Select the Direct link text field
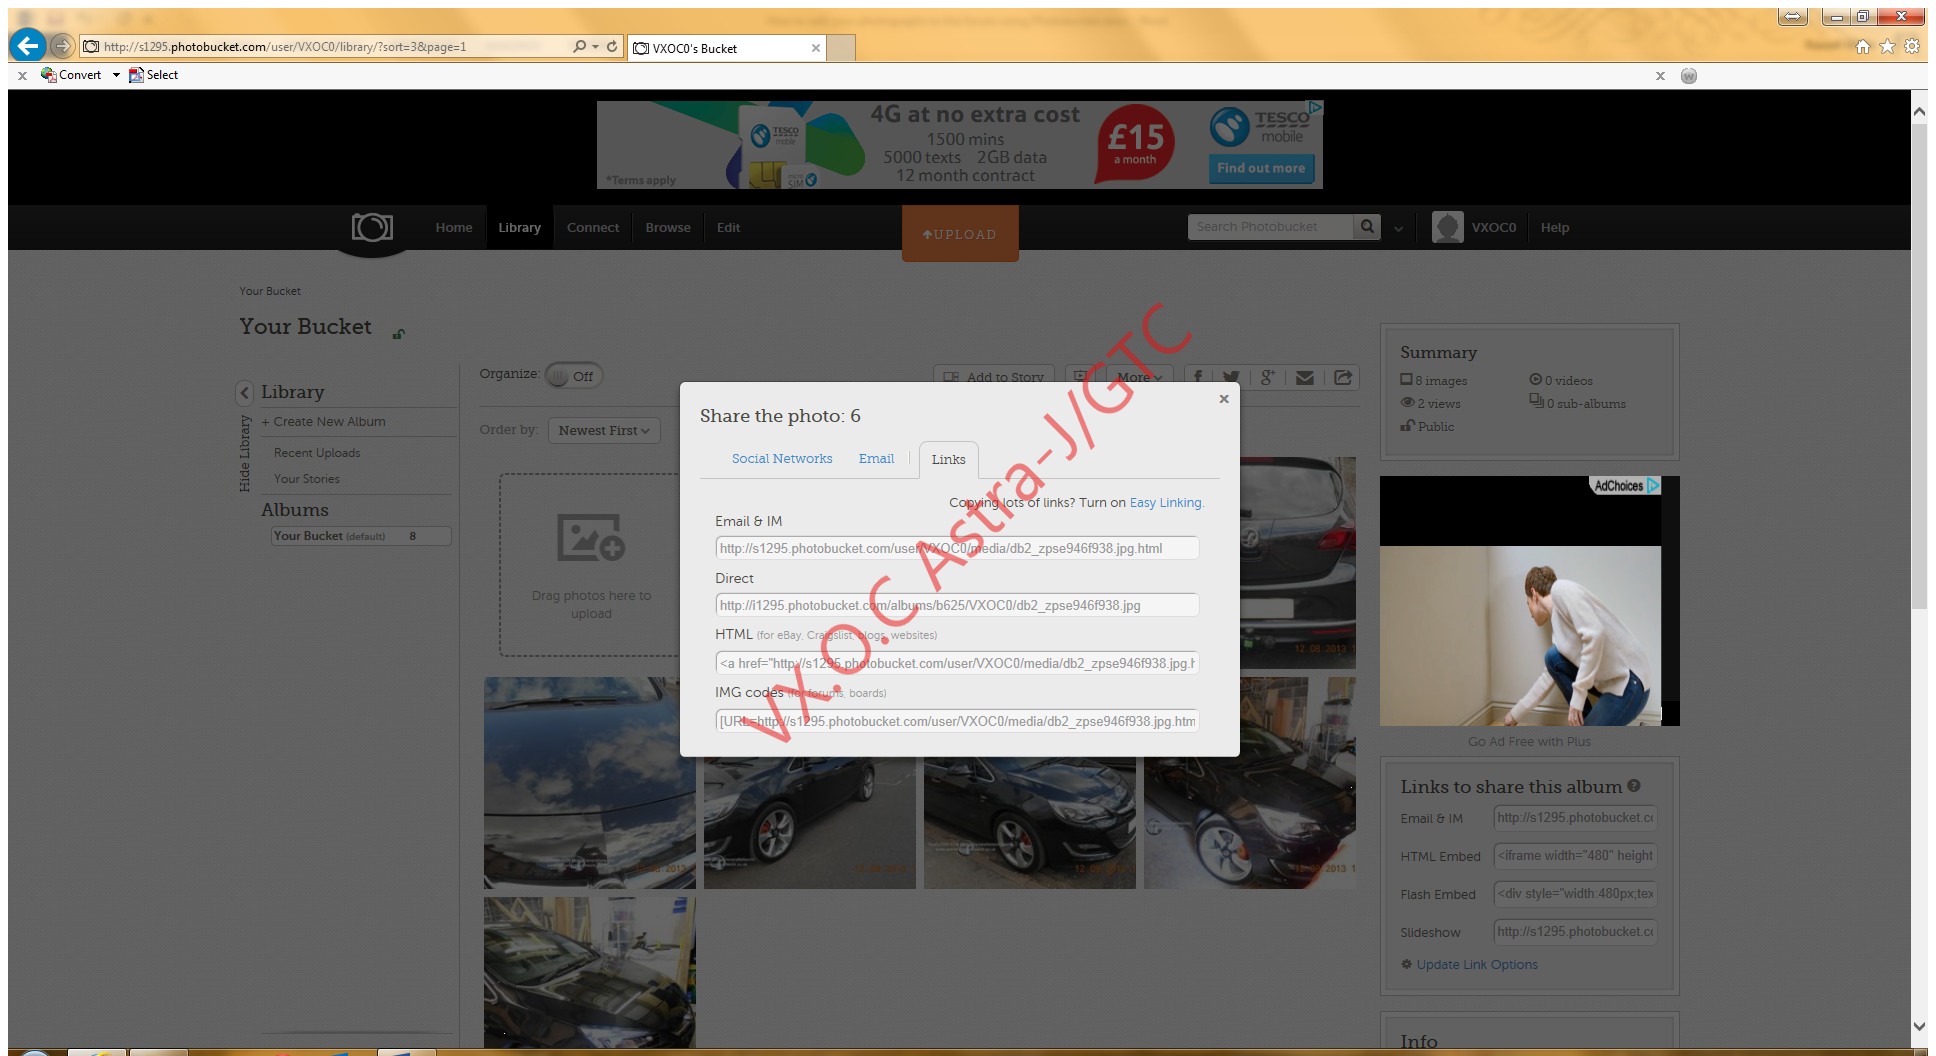Image resolution: width=1936 pixels, height=1056 pixels. tap(955, 605)
